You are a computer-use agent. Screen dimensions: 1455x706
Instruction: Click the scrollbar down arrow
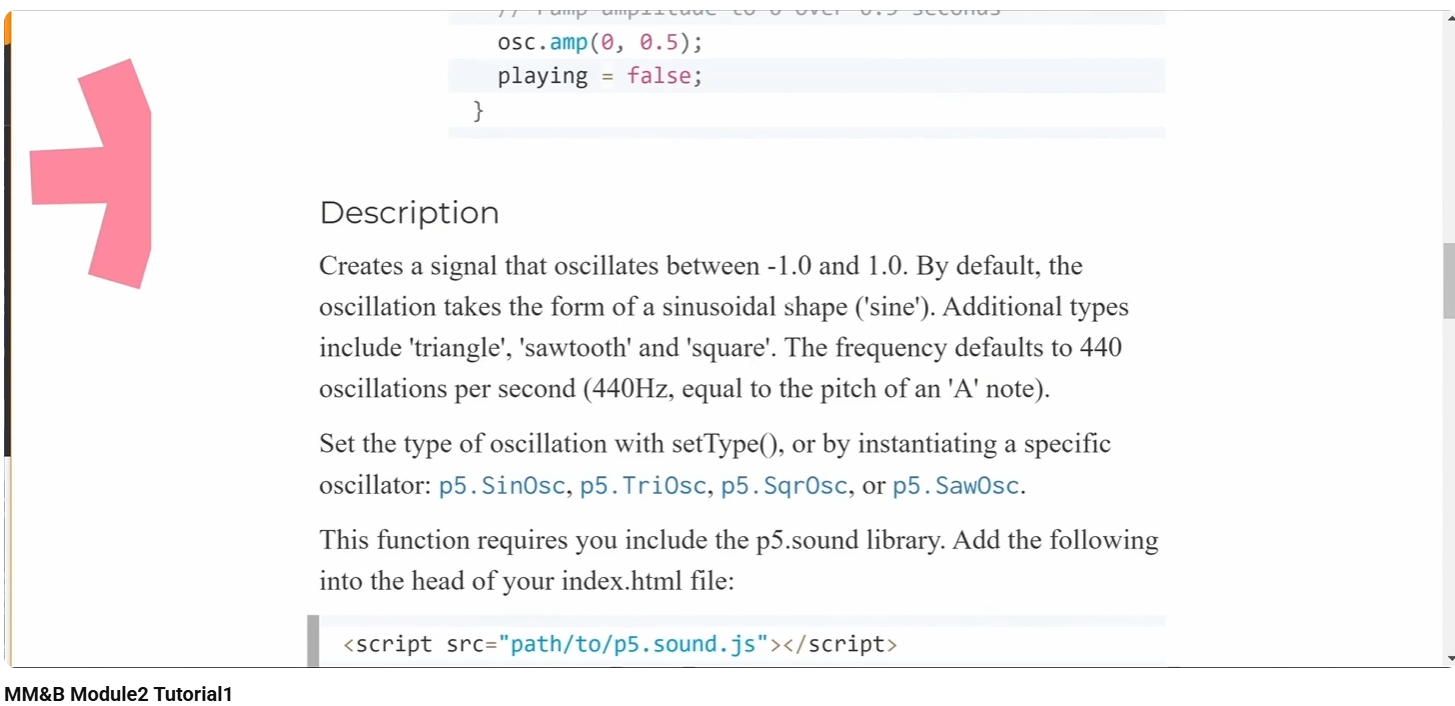point(1448,659)
